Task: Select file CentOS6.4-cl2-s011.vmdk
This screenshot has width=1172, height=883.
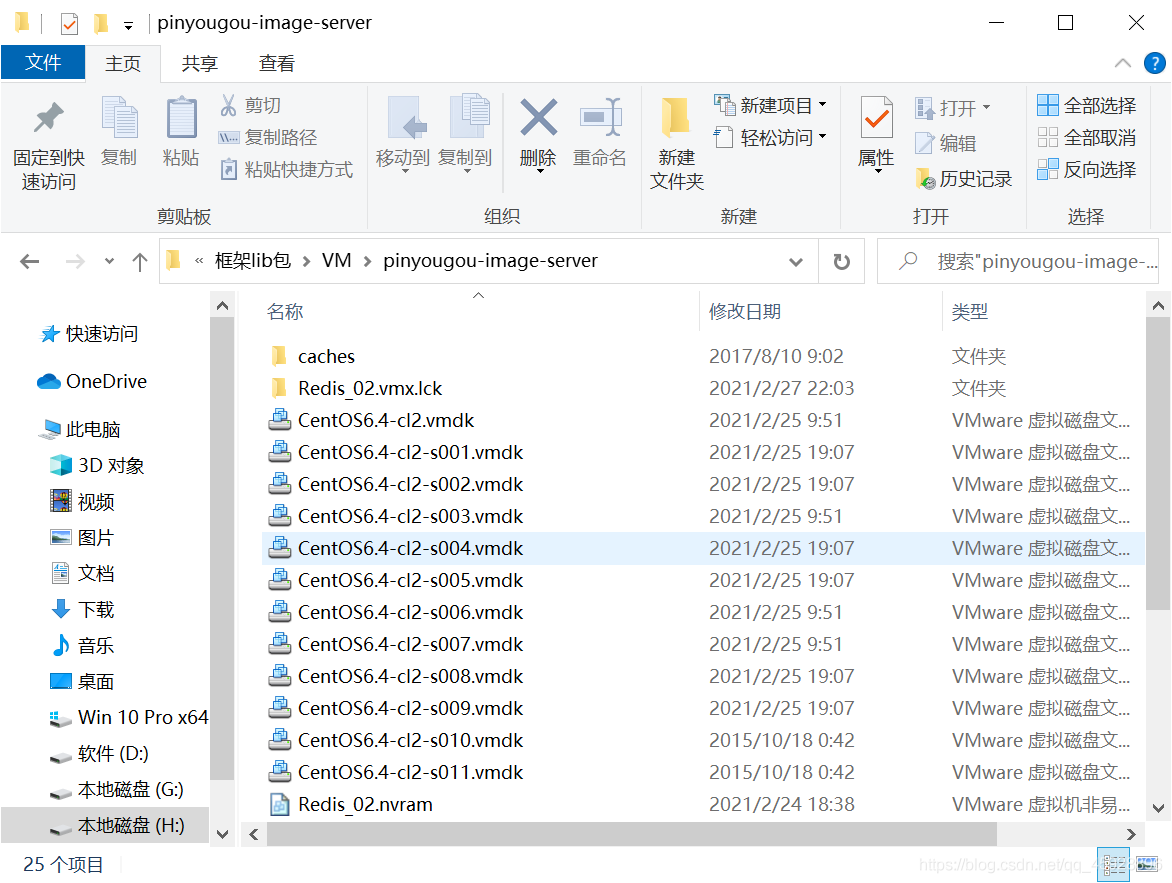Action: pyautogui.click(x=410, y=772)
